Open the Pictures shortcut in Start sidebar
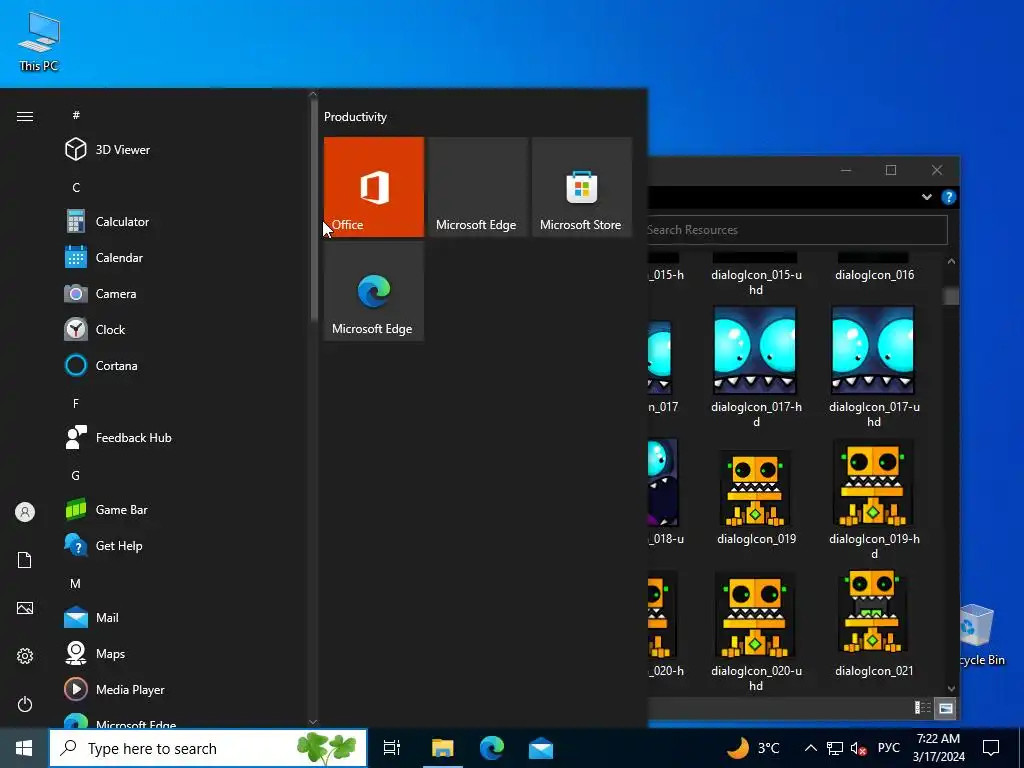The height and width of the screenshot is (768, 1024). pyautogui.click(x=25, y=608)
